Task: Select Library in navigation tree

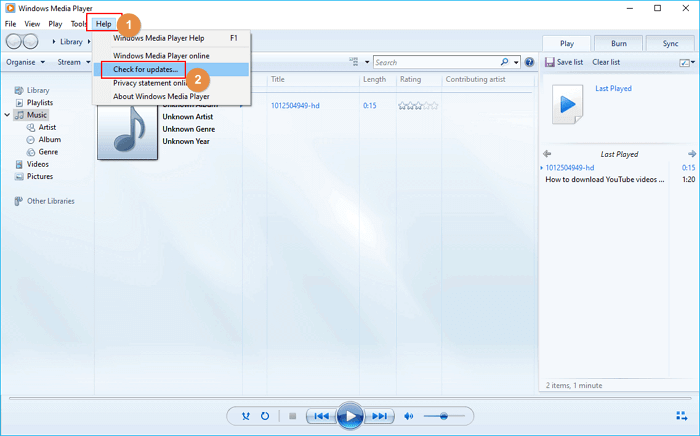Action: 38,90
